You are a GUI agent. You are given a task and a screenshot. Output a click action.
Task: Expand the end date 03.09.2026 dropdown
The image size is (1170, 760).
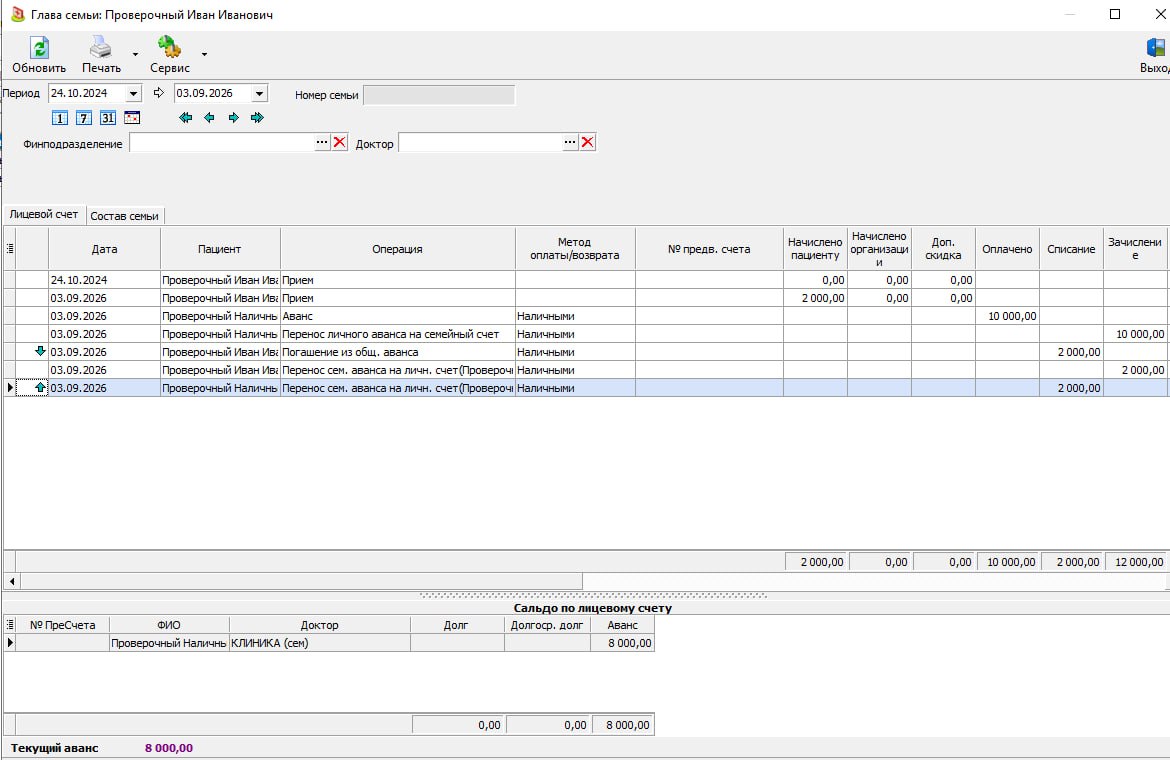pos(259,94)
